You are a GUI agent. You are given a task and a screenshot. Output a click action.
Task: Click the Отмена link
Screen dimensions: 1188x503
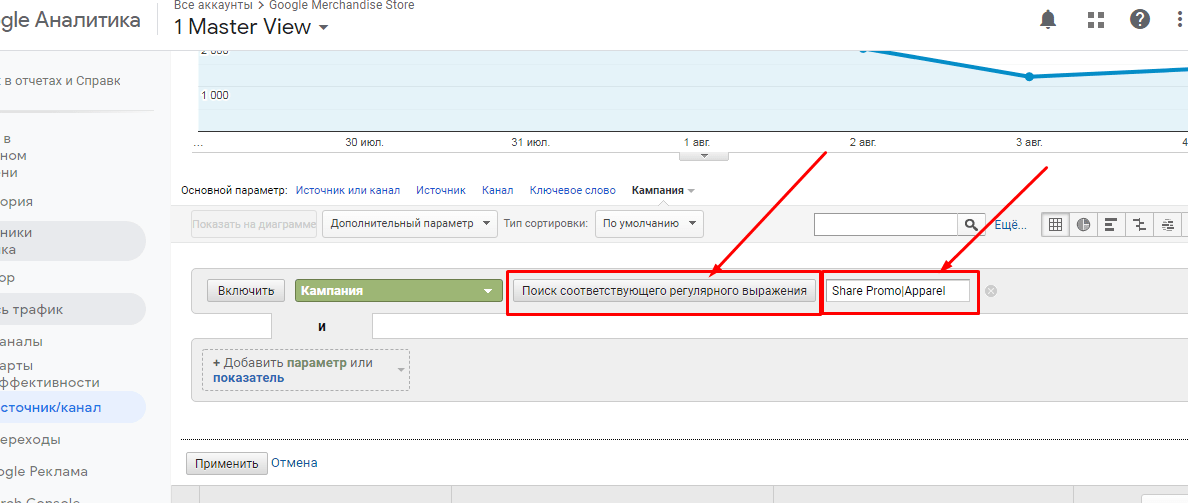[295, 463]
